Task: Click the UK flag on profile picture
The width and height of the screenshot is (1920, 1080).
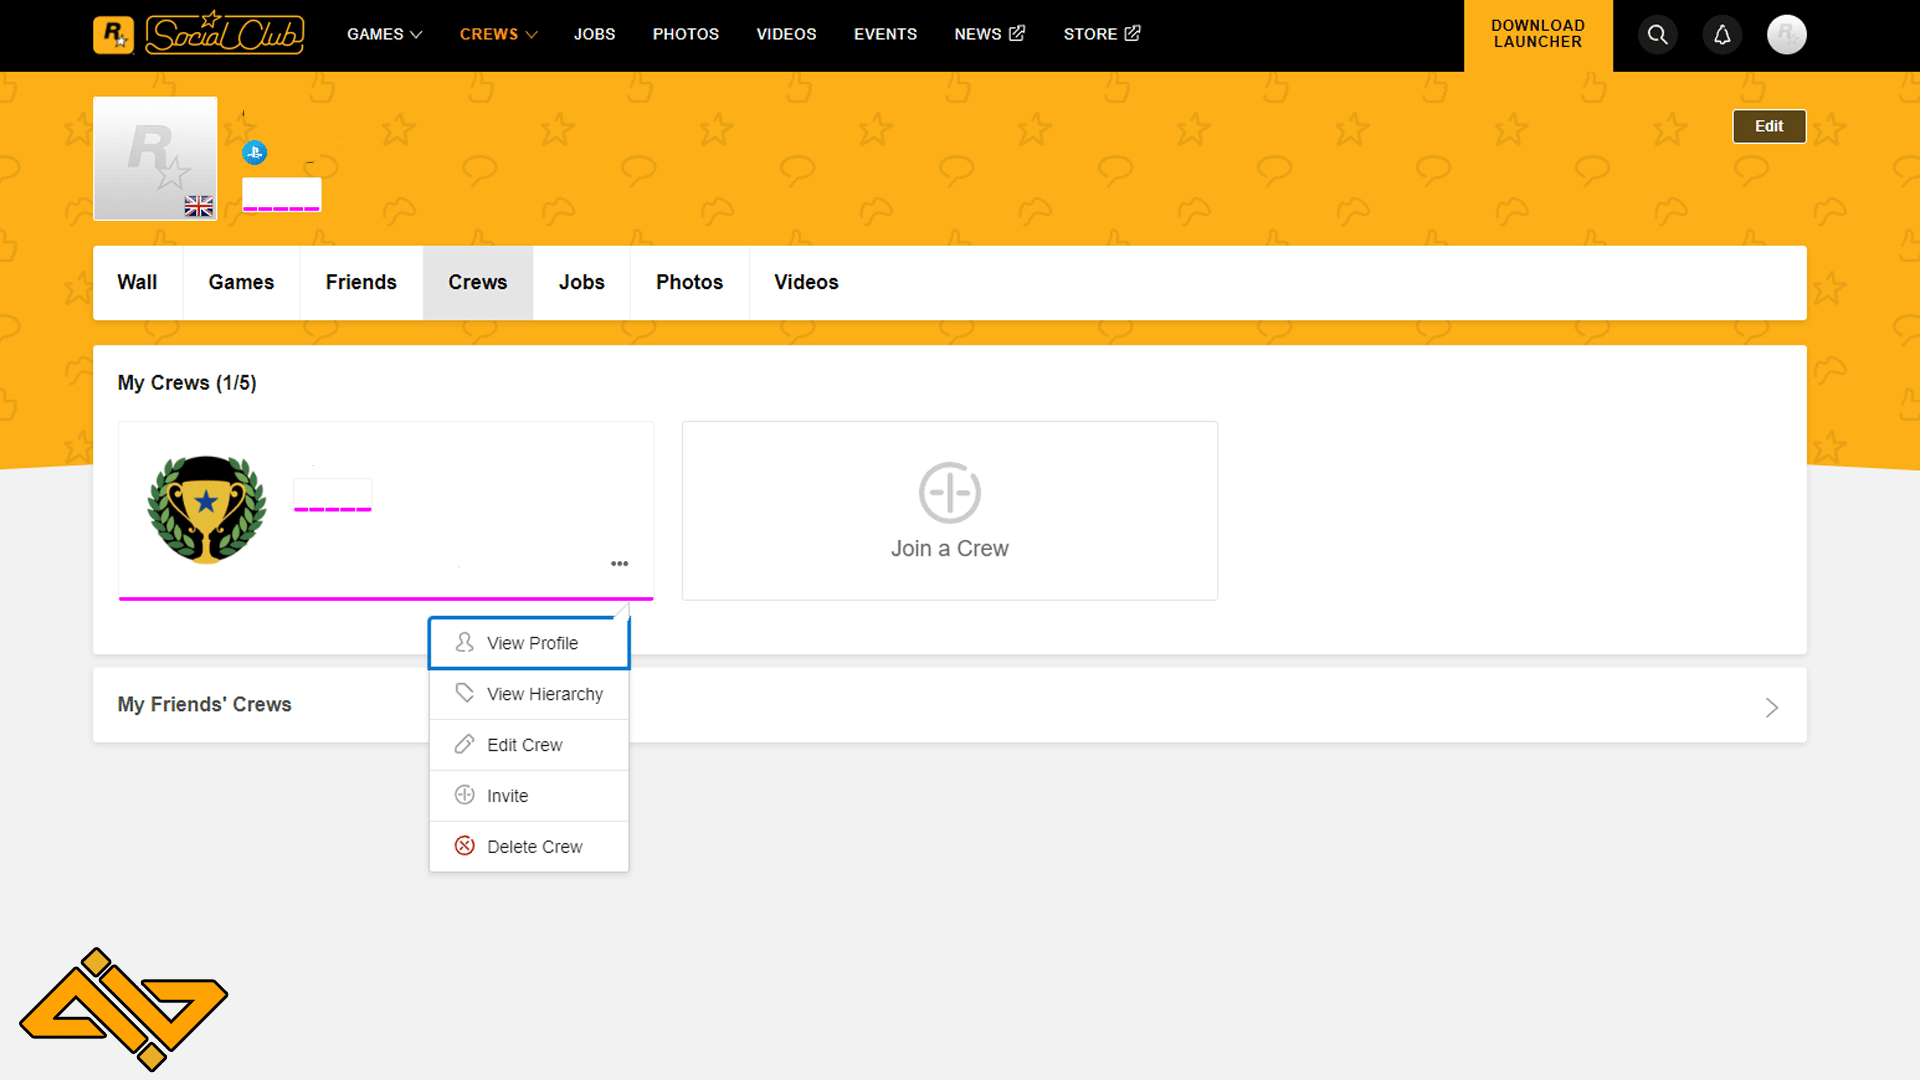Action: 199,206
